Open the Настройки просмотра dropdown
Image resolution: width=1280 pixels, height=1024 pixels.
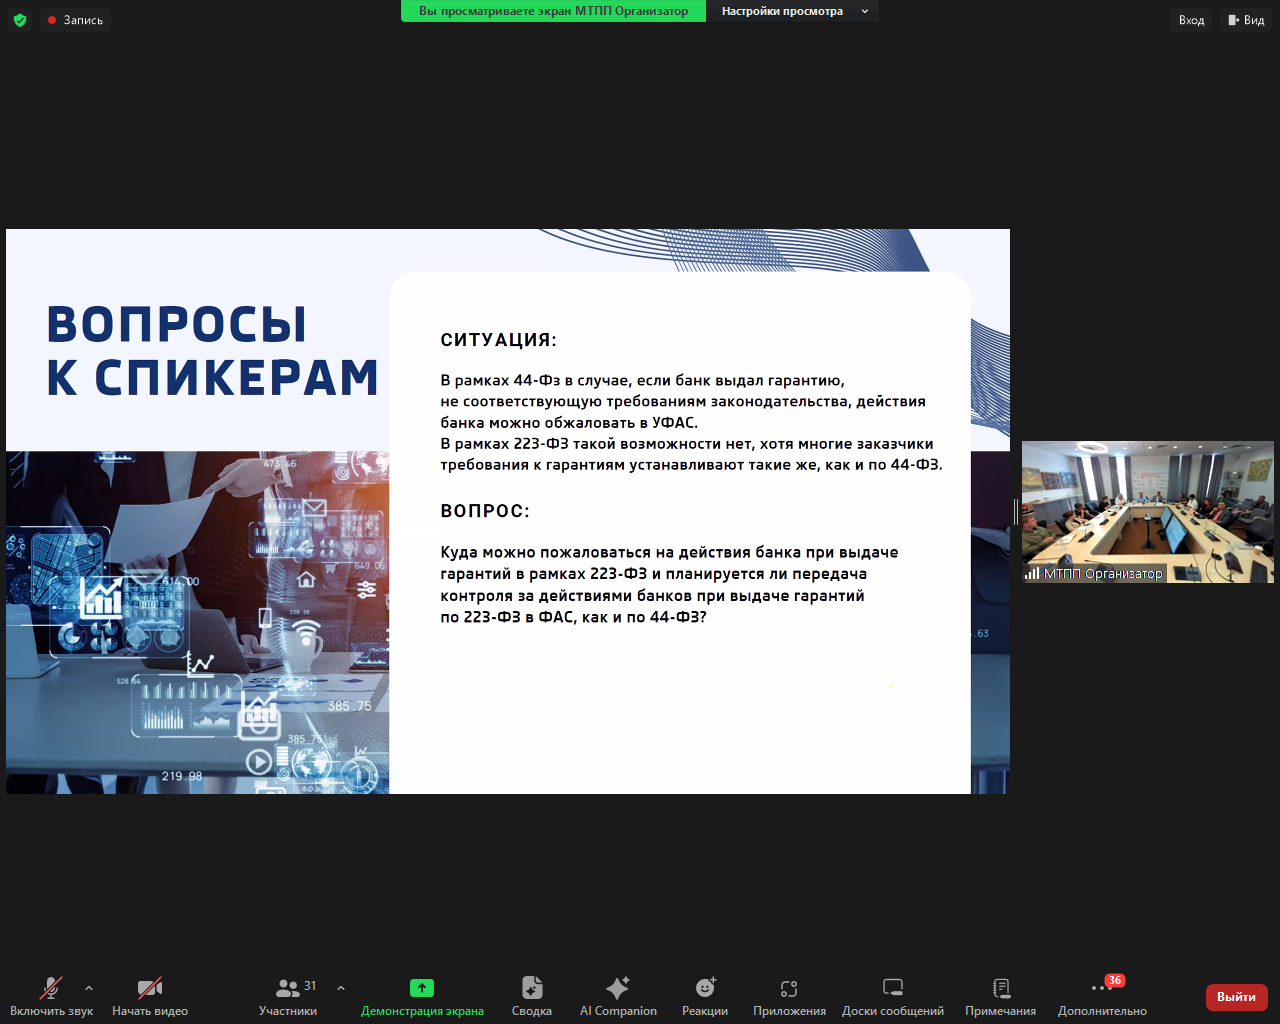(795, 11)
